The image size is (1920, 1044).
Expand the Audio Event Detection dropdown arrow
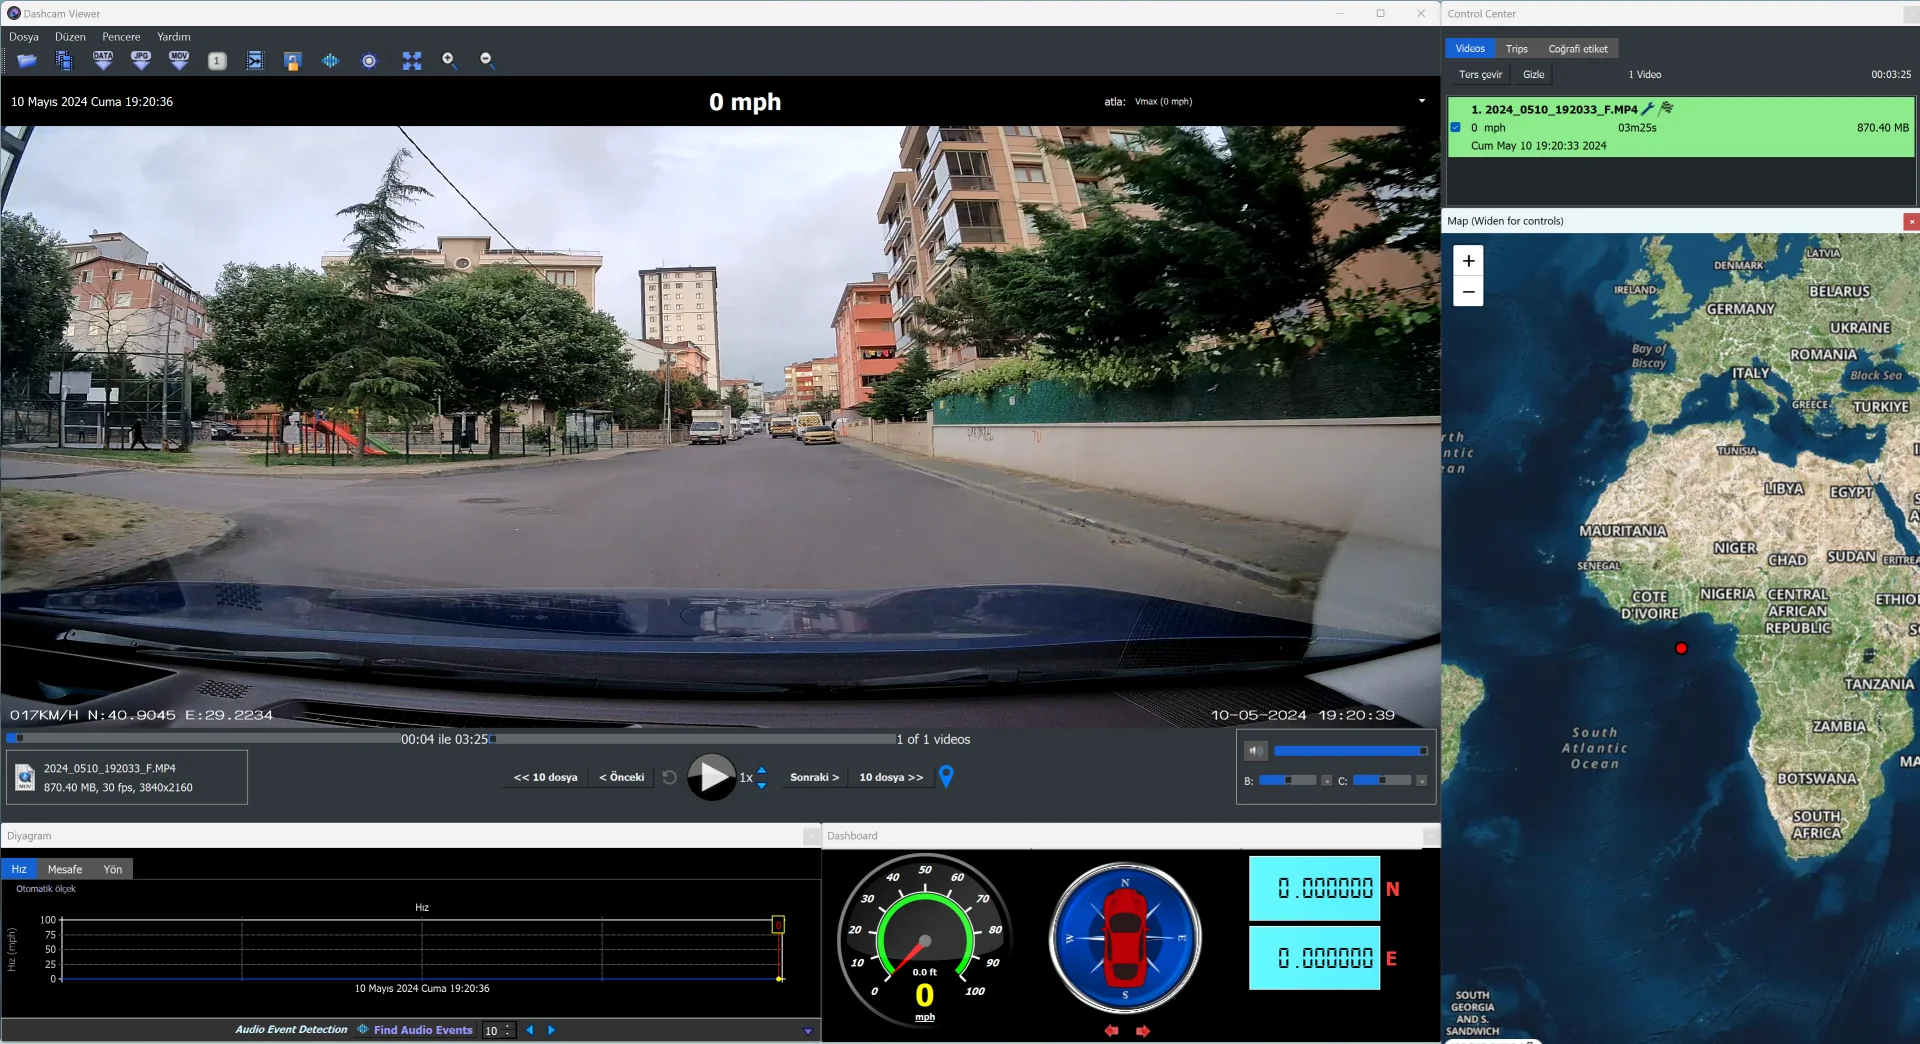click(808, 1031)
